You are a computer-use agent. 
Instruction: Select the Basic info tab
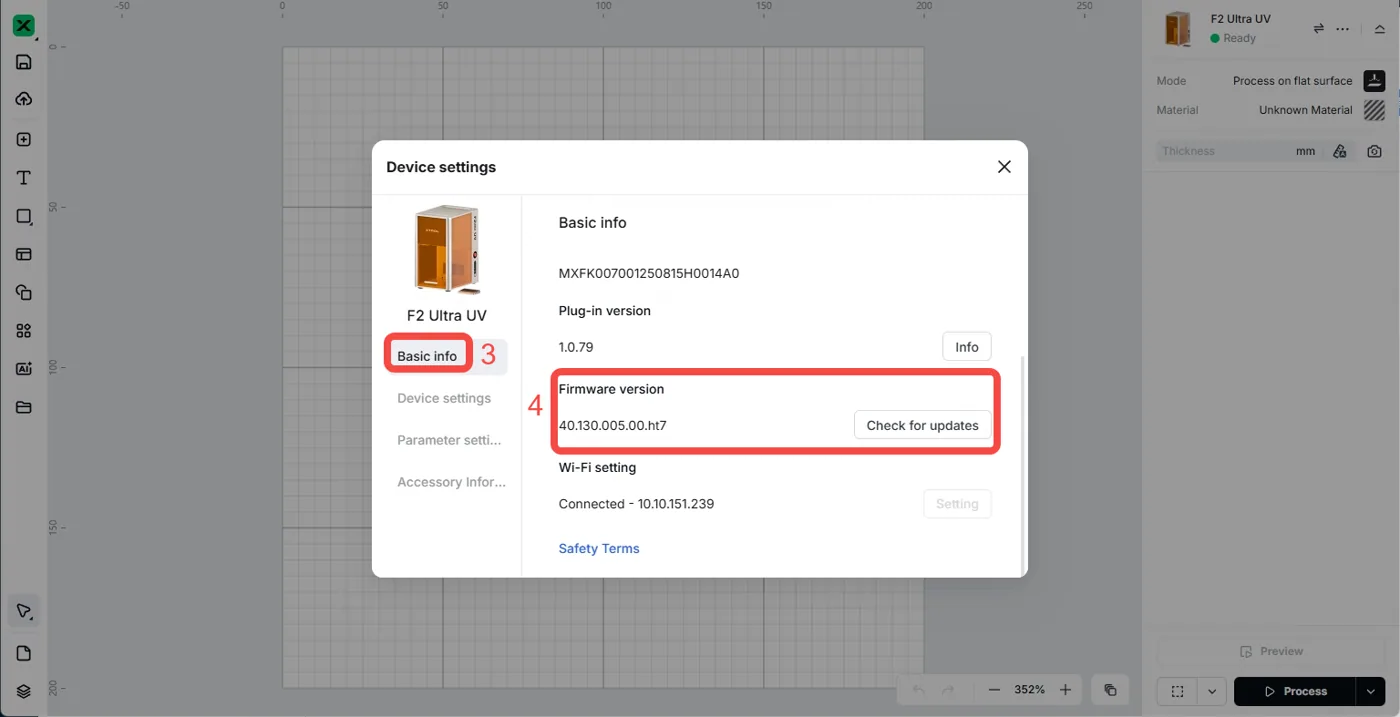point(427,356)
